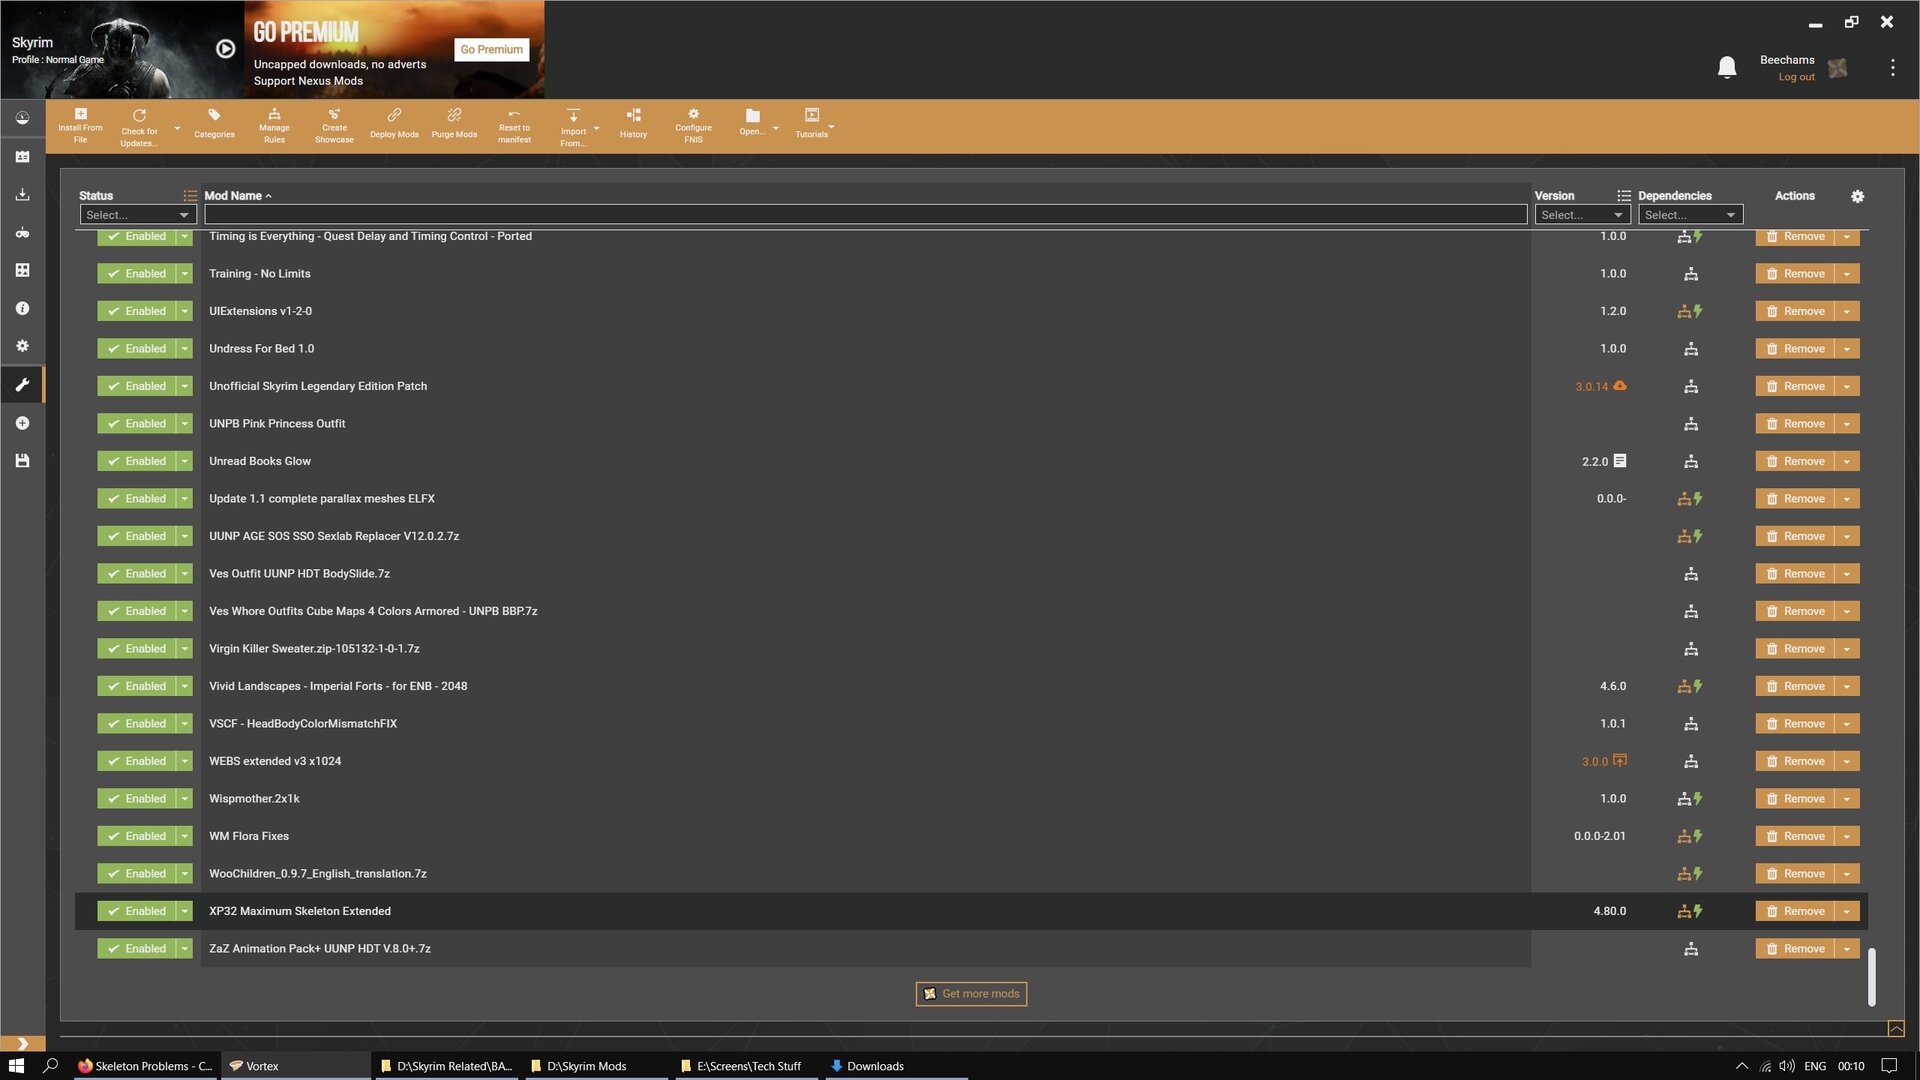The width and height of the screenshot is (1920, 1080).
Task: Open the notifications bell
Action: tap(1727, 68)
